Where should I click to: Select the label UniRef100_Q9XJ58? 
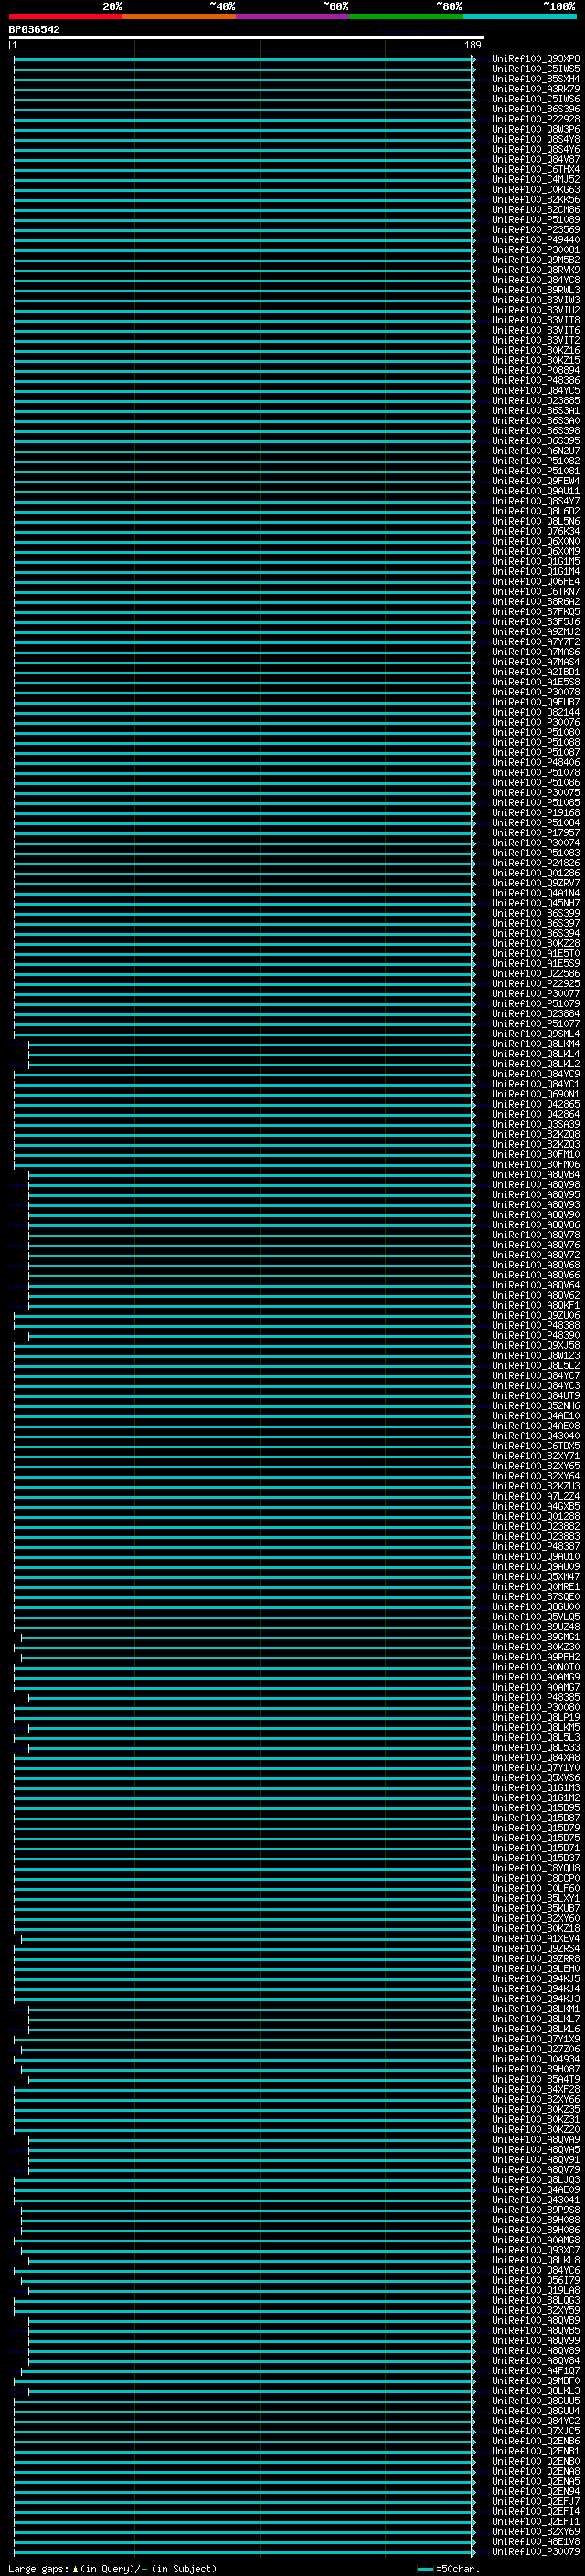[x=536, y=1346]
